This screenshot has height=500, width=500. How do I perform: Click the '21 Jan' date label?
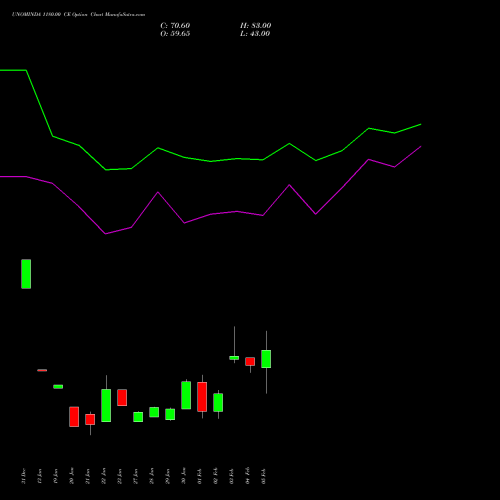click(88, 476)
